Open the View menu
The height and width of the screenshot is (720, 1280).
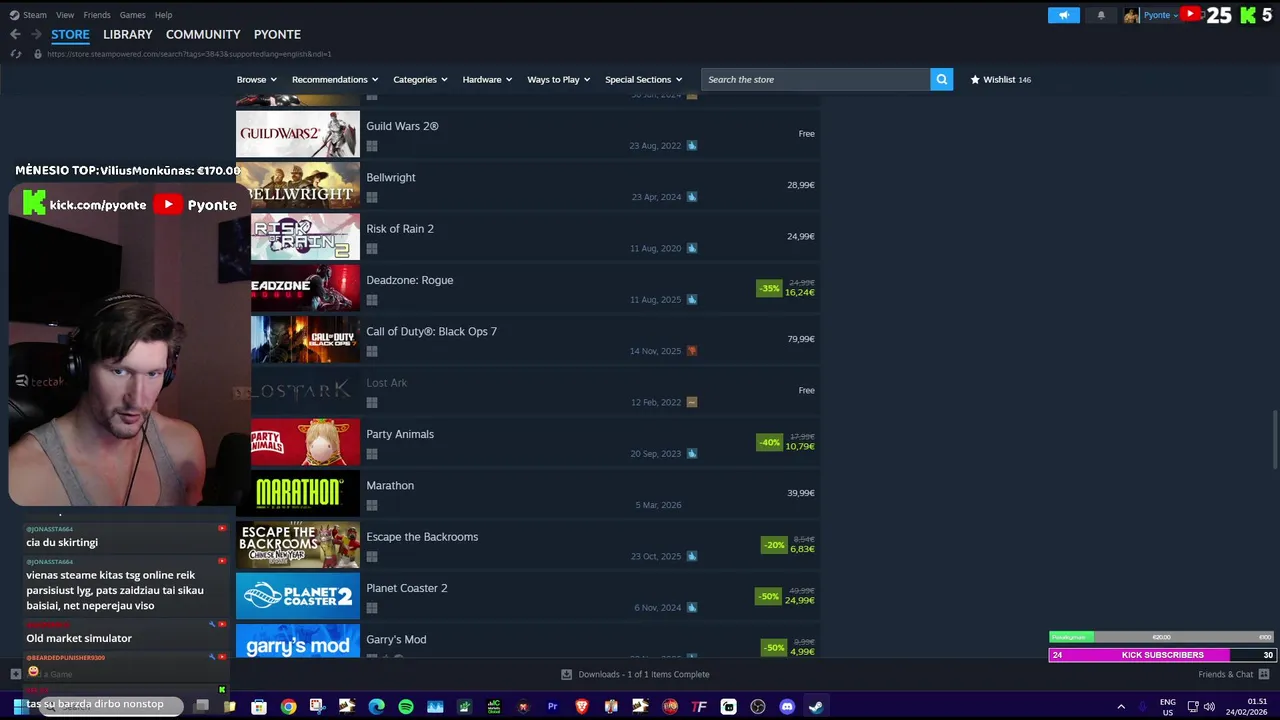click(65, 15)
